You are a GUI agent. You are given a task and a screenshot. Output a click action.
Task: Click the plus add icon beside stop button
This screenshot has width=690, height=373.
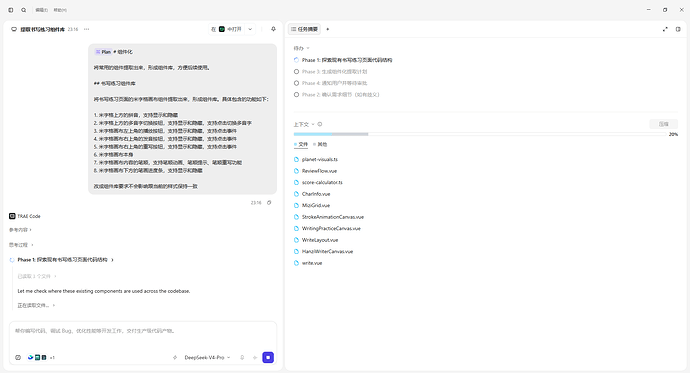click(x=254, y=358)
